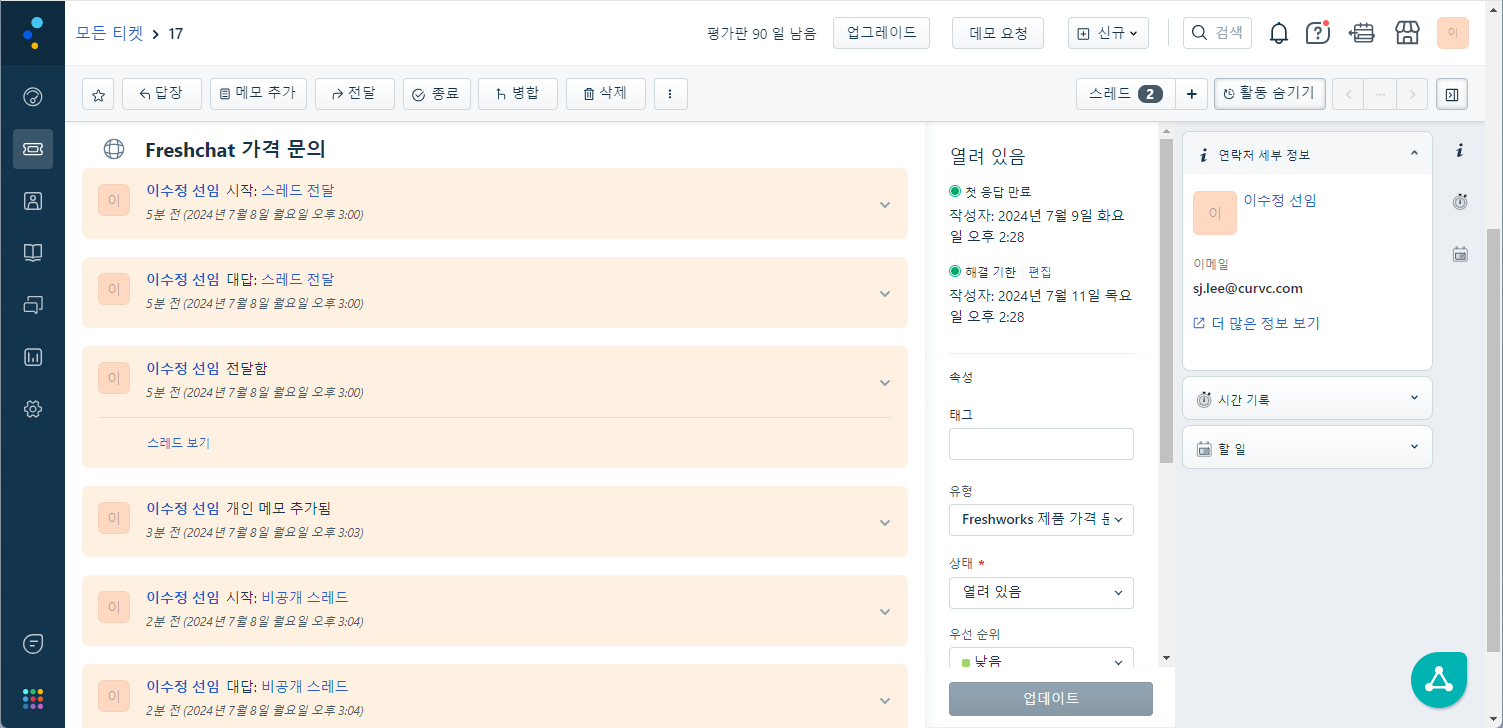The image size is (1503, 728).
Task: Select contact info icon in right rail
Action: point(1460,150)
